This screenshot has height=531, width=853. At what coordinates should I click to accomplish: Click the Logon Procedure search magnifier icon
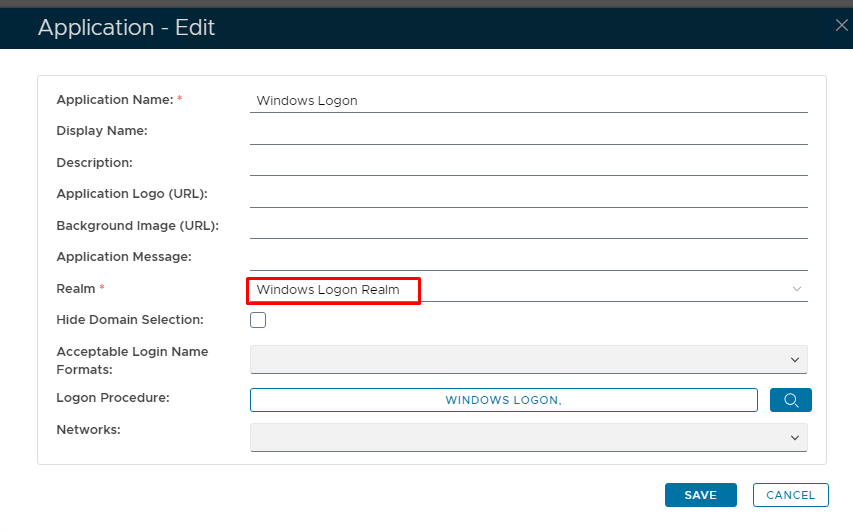pos(790,400)
